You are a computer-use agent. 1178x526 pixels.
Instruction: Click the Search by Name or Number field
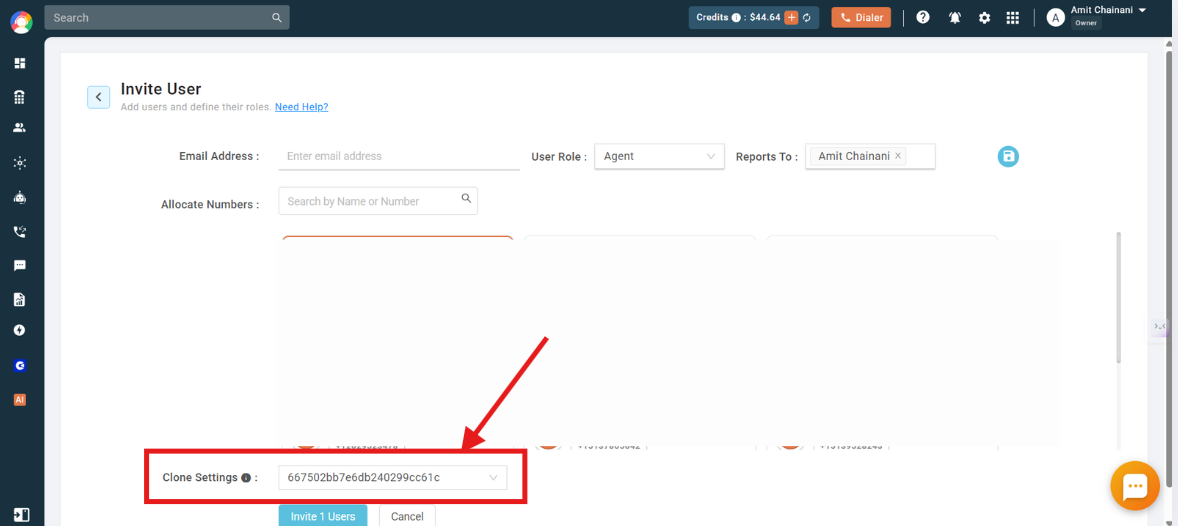[378, 201]
